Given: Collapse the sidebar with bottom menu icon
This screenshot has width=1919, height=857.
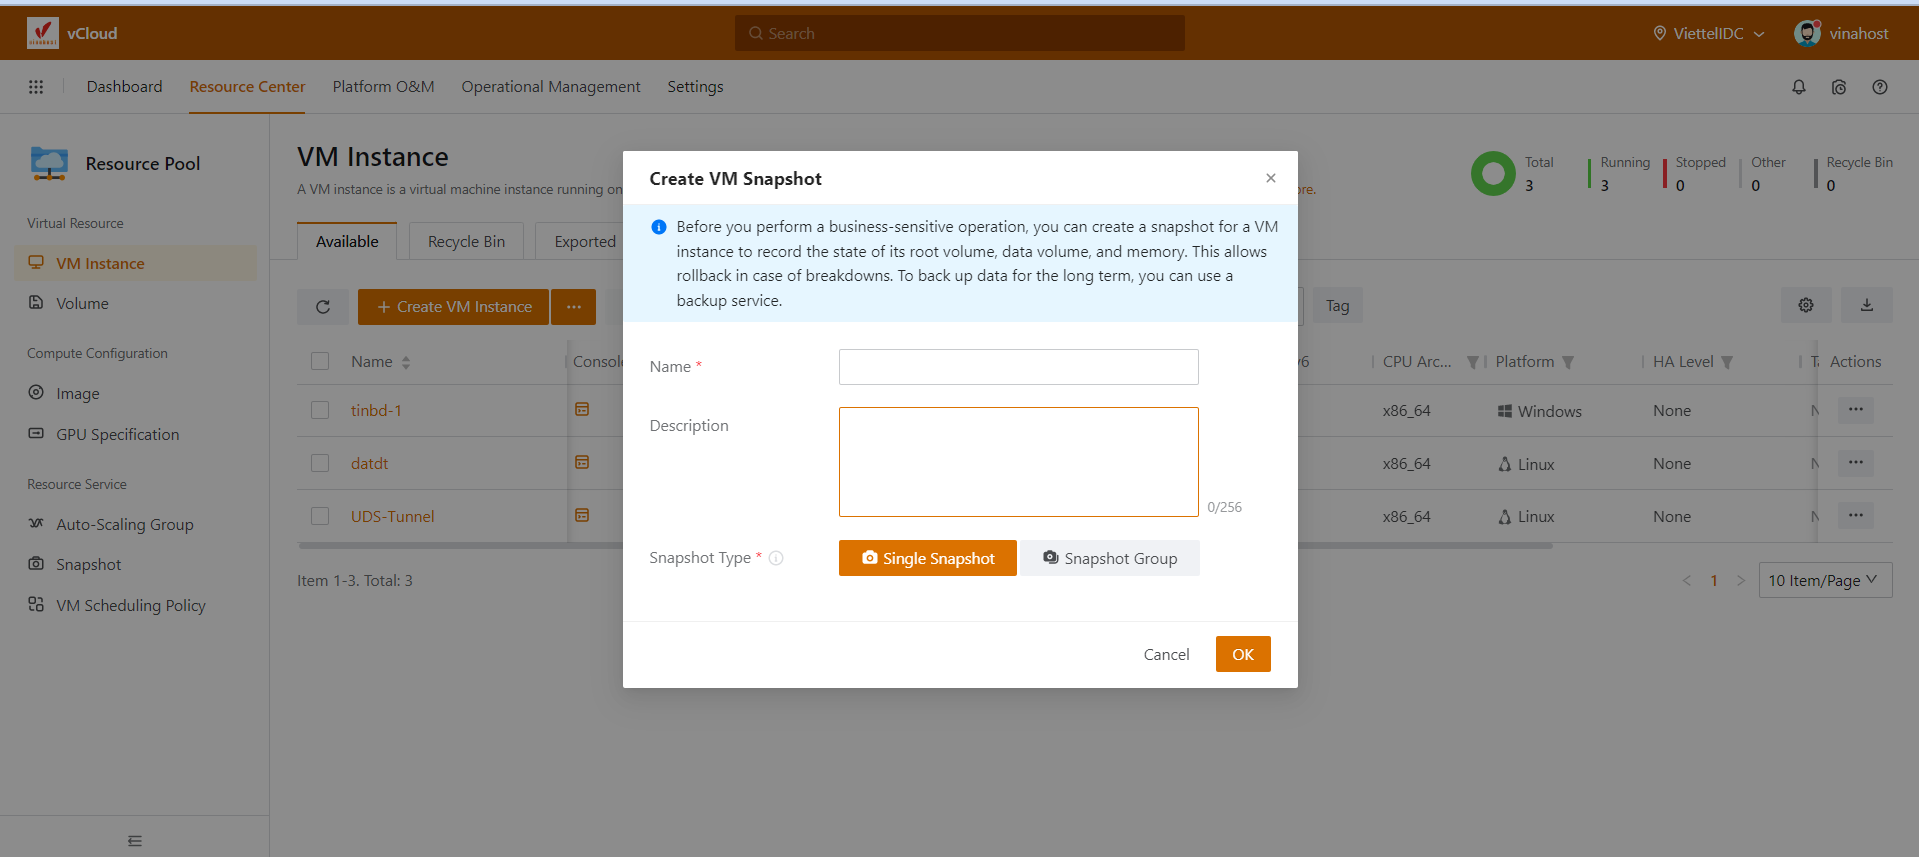Looking at the screenshot, I should click(x=135, y=841).
